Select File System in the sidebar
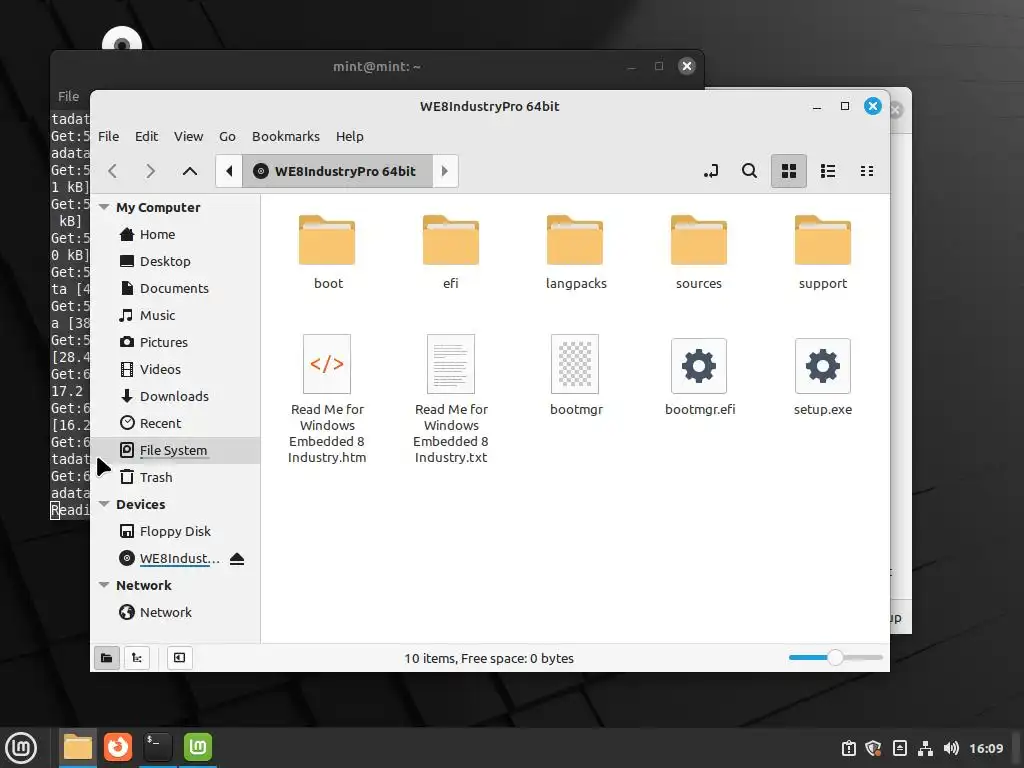This screenshot has width=1024, height=768. [x=175, y=450]
